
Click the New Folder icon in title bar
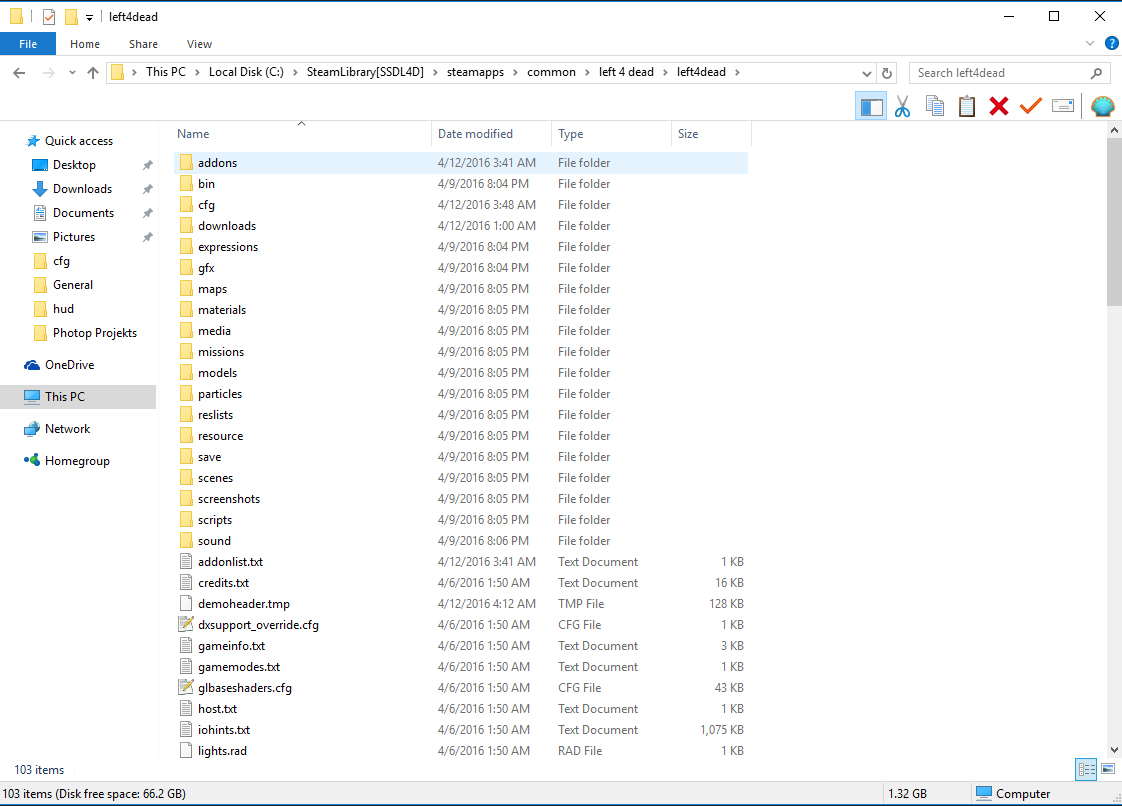click(x=71, y=16)
